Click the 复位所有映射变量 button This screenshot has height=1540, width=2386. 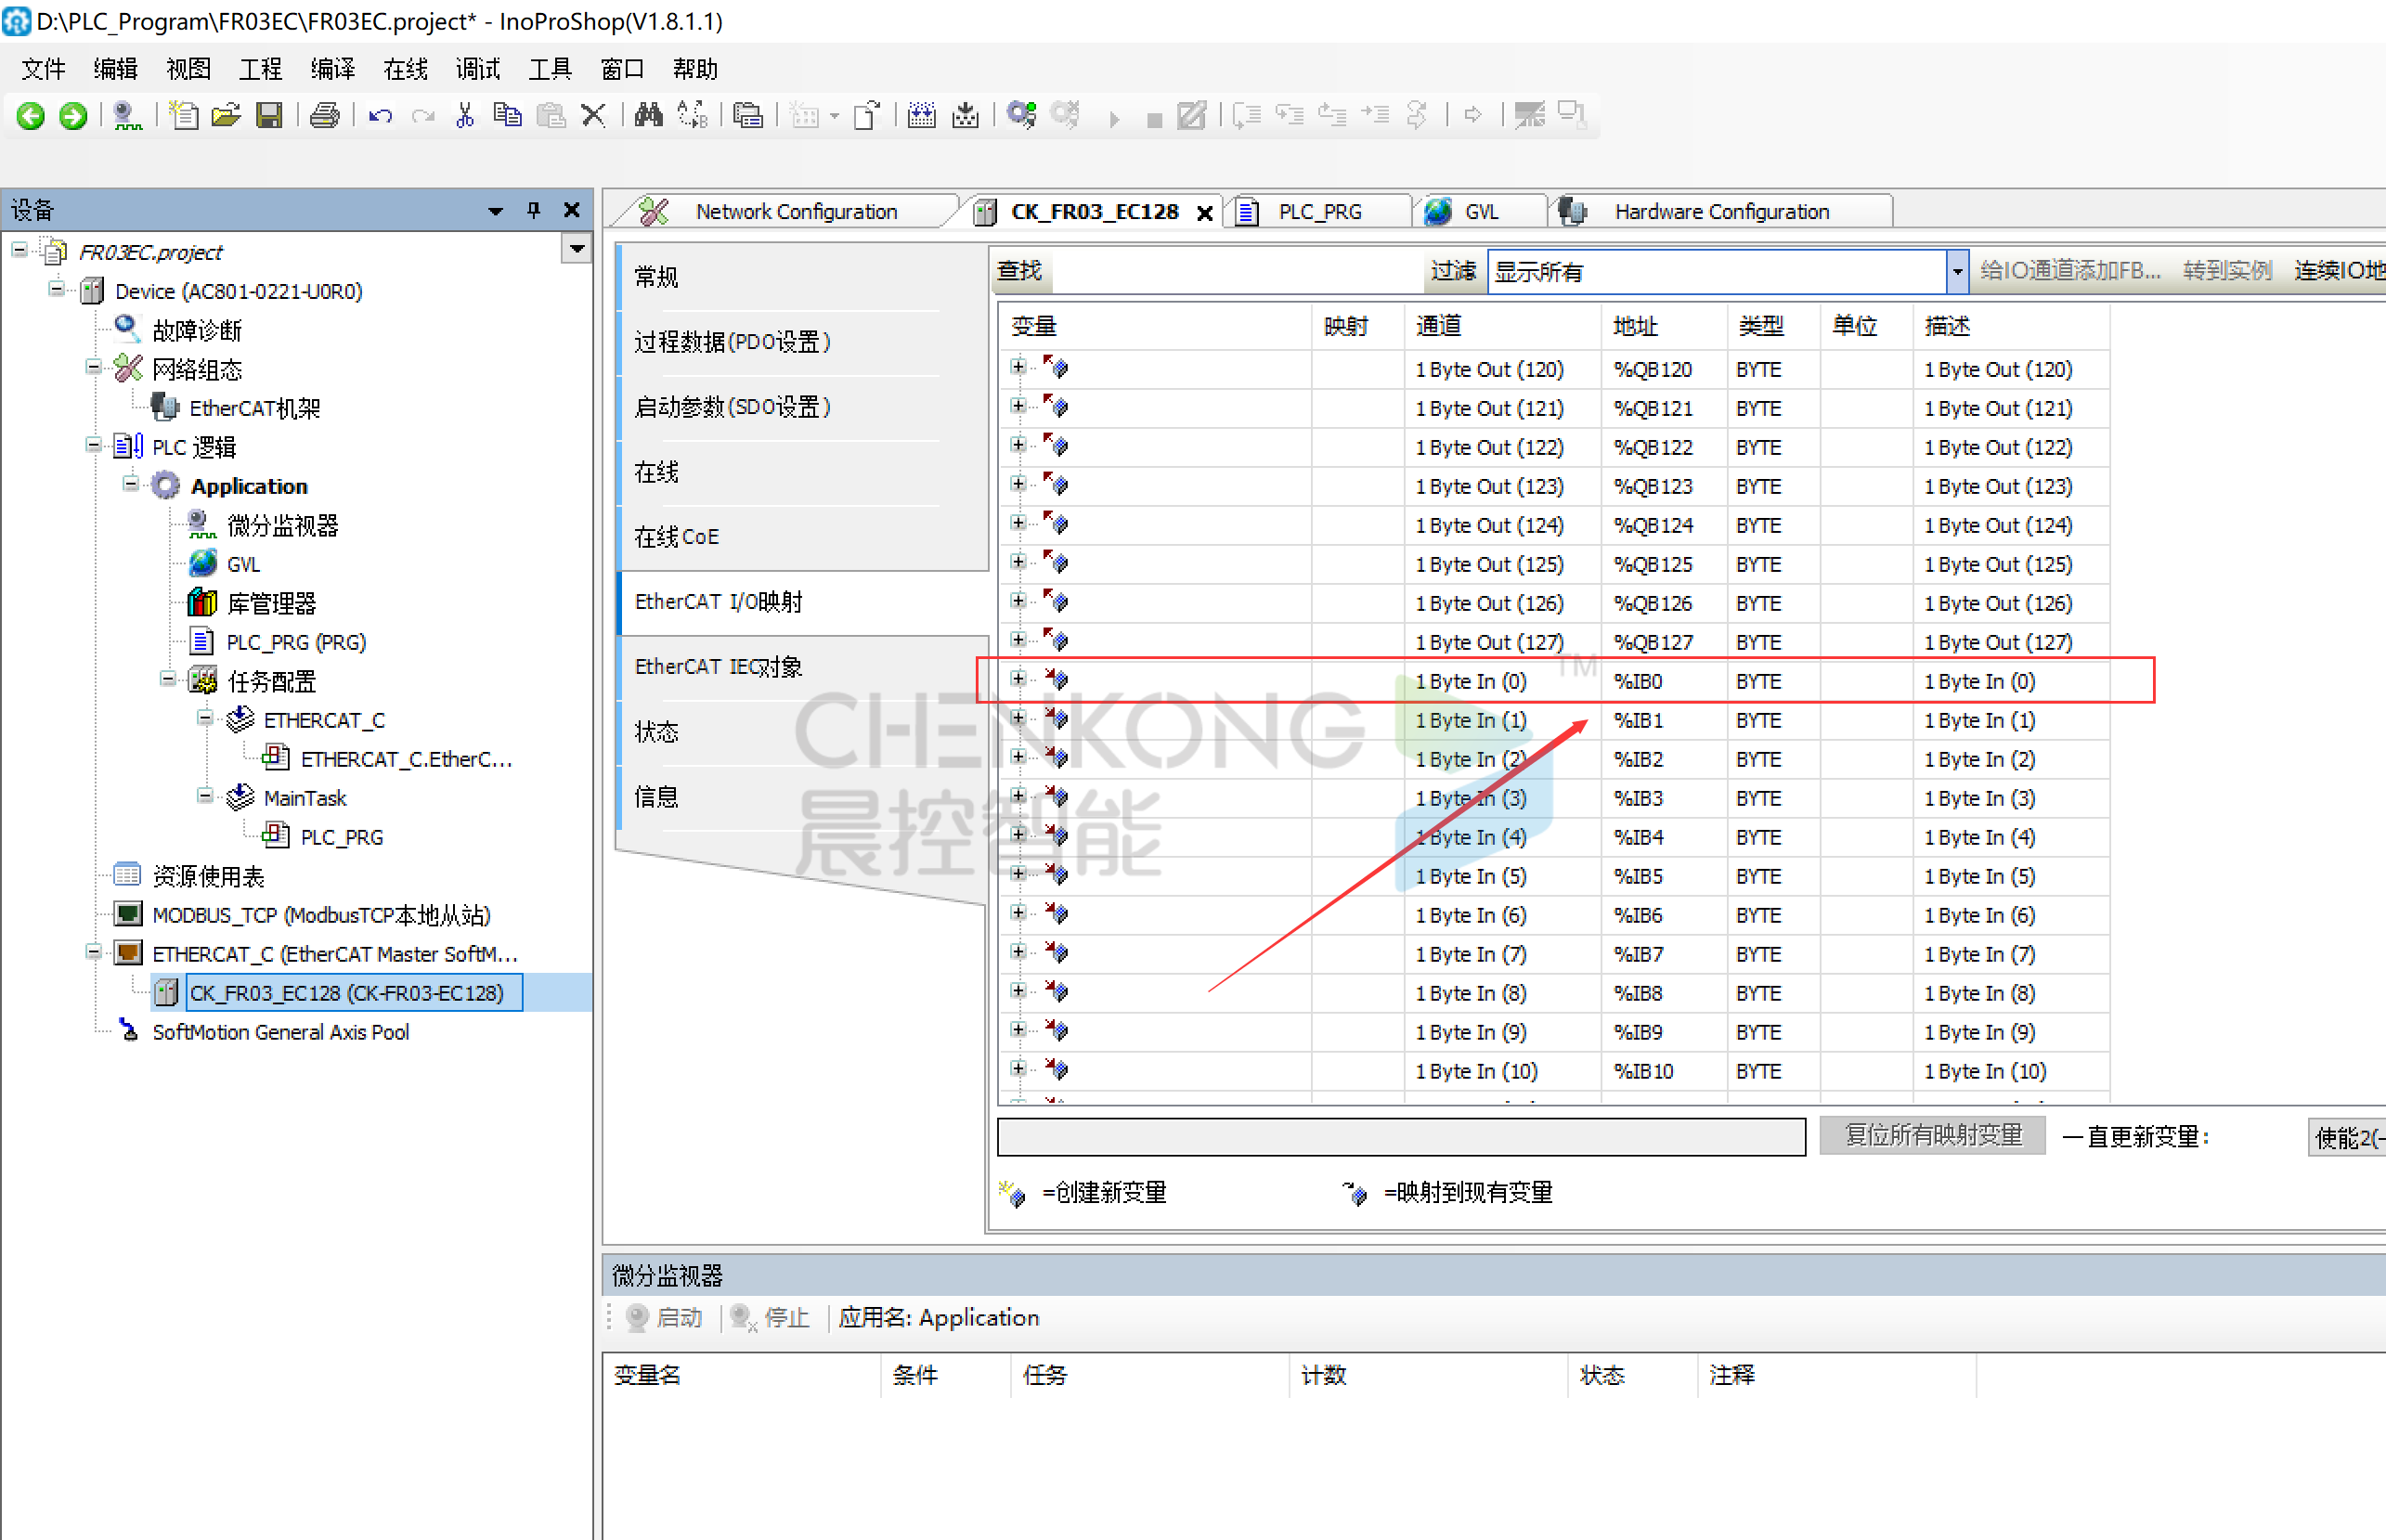[x=1932, y=1136]
